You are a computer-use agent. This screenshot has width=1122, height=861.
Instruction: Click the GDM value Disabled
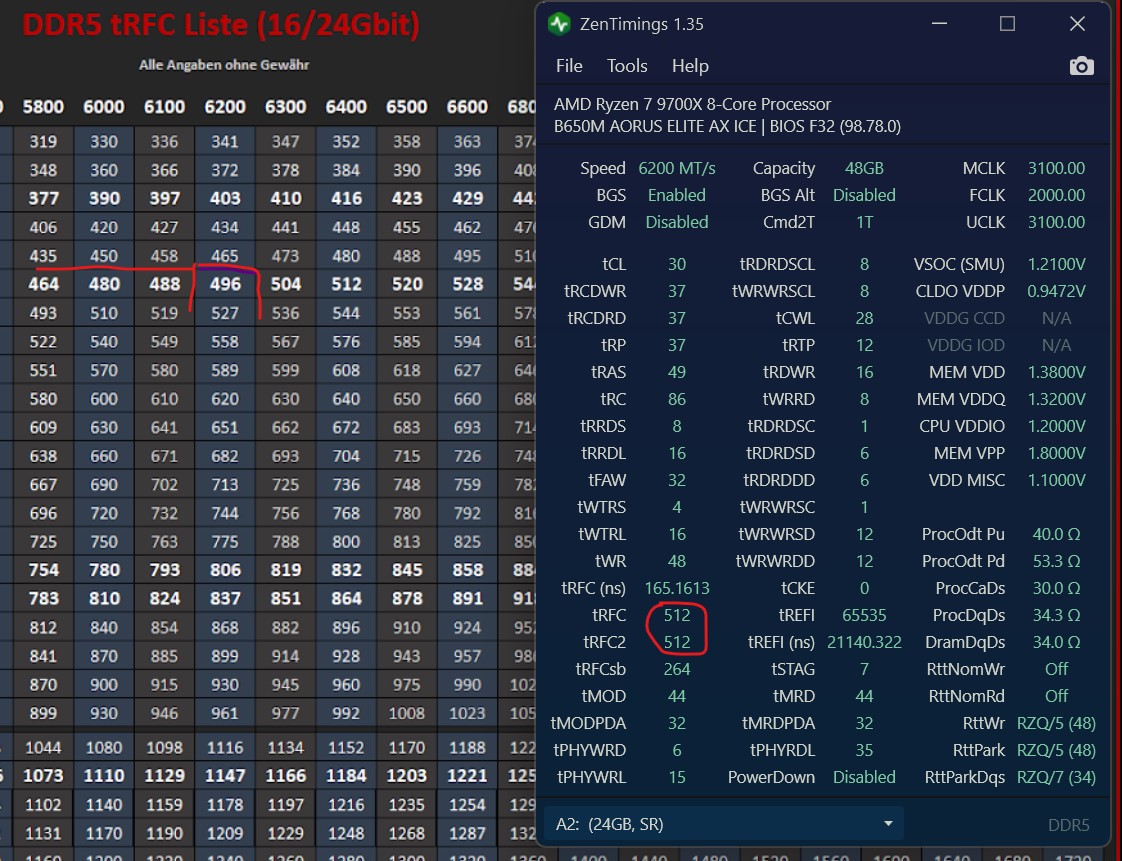point(676,222)
